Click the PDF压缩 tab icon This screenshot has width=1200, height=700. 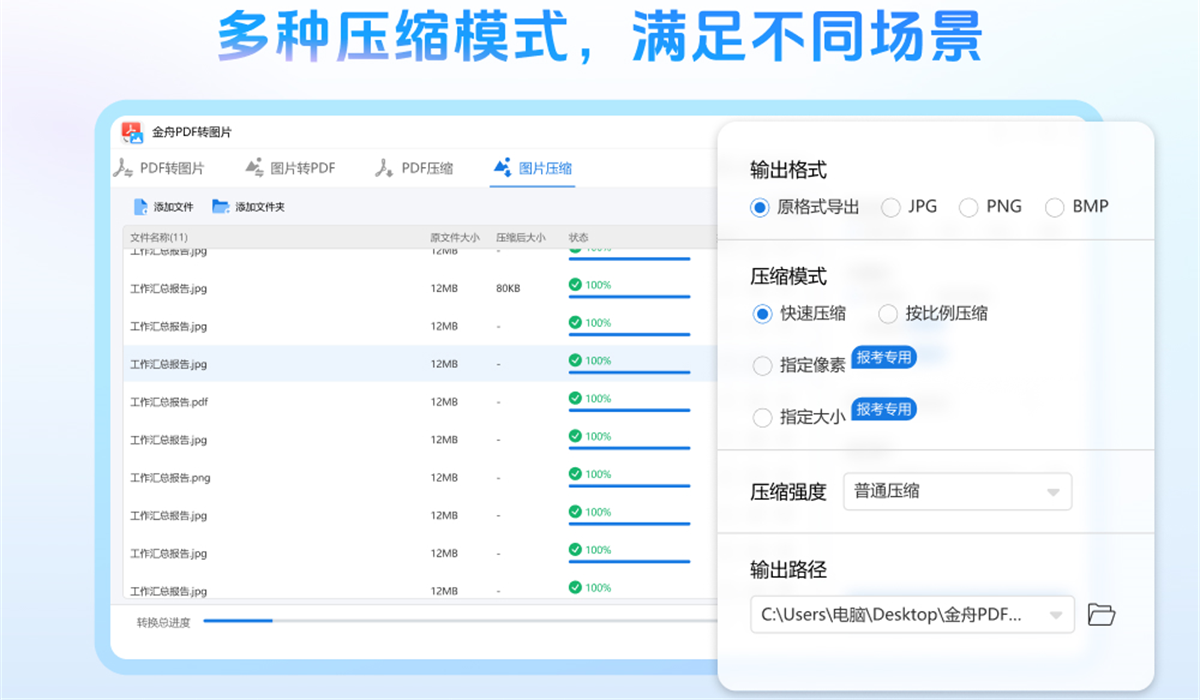pyautogui.click(x=384, y=168)
